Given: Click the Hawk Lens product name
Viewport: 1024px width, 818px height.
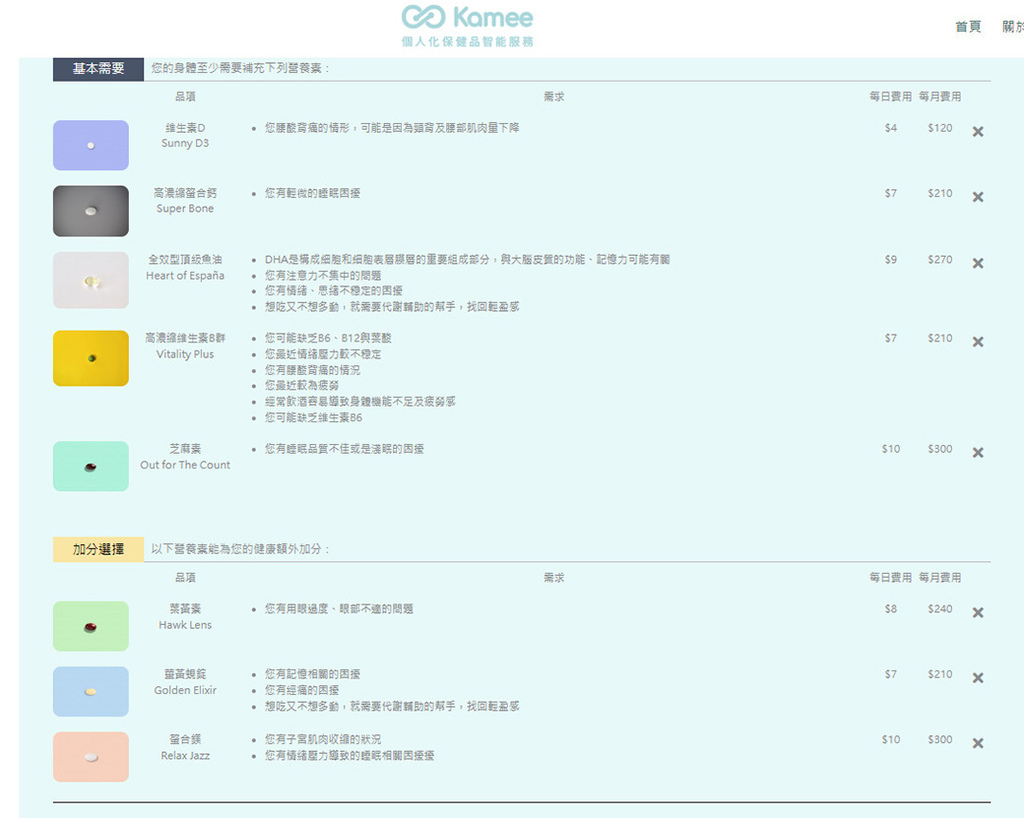Looking at the screenshot, I should coord(185,625).
